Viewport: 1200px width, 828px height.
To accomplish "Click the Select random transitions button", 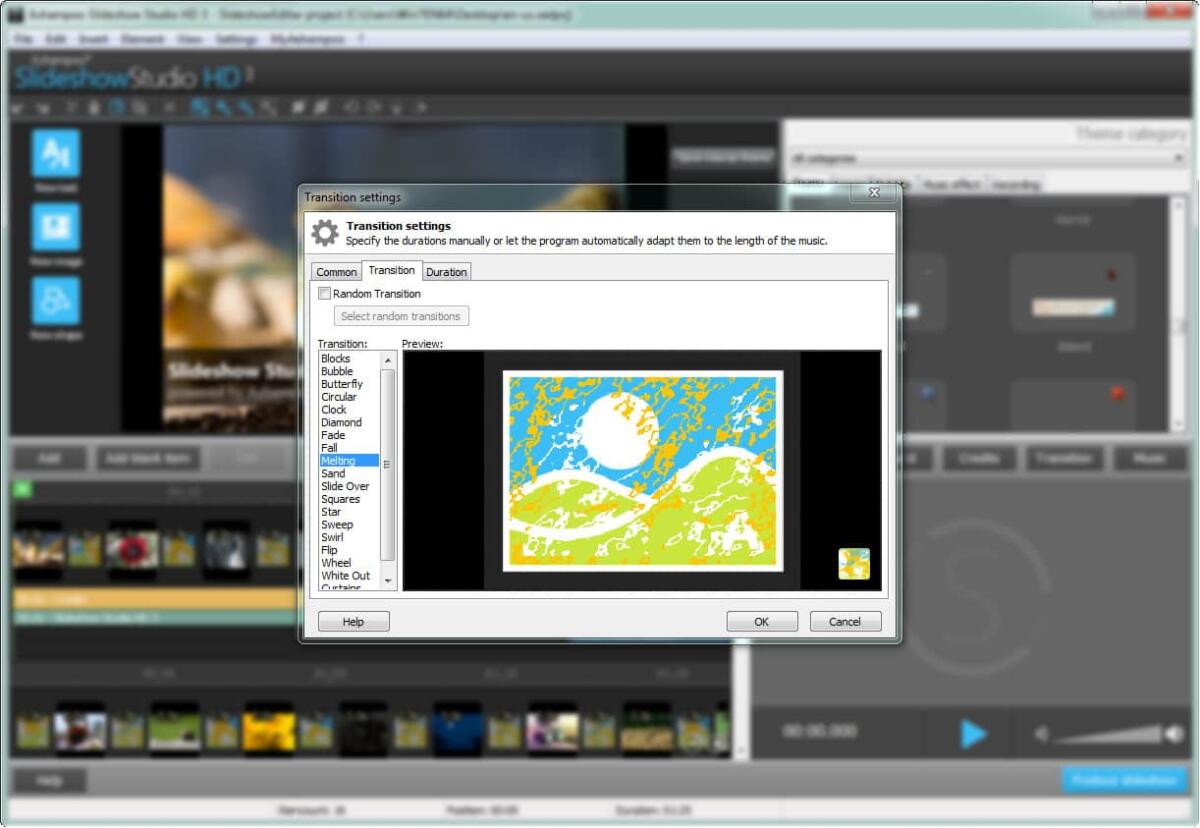I will click(x=400, y=316).
